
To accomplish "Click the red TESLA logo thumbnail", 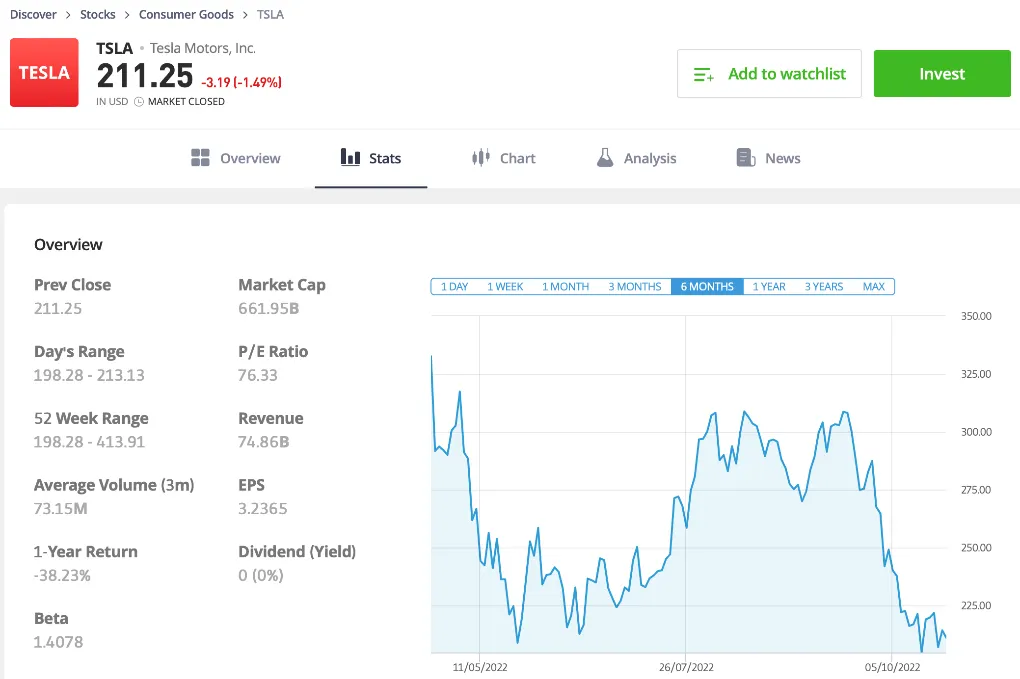I will [x=44, y=72].
